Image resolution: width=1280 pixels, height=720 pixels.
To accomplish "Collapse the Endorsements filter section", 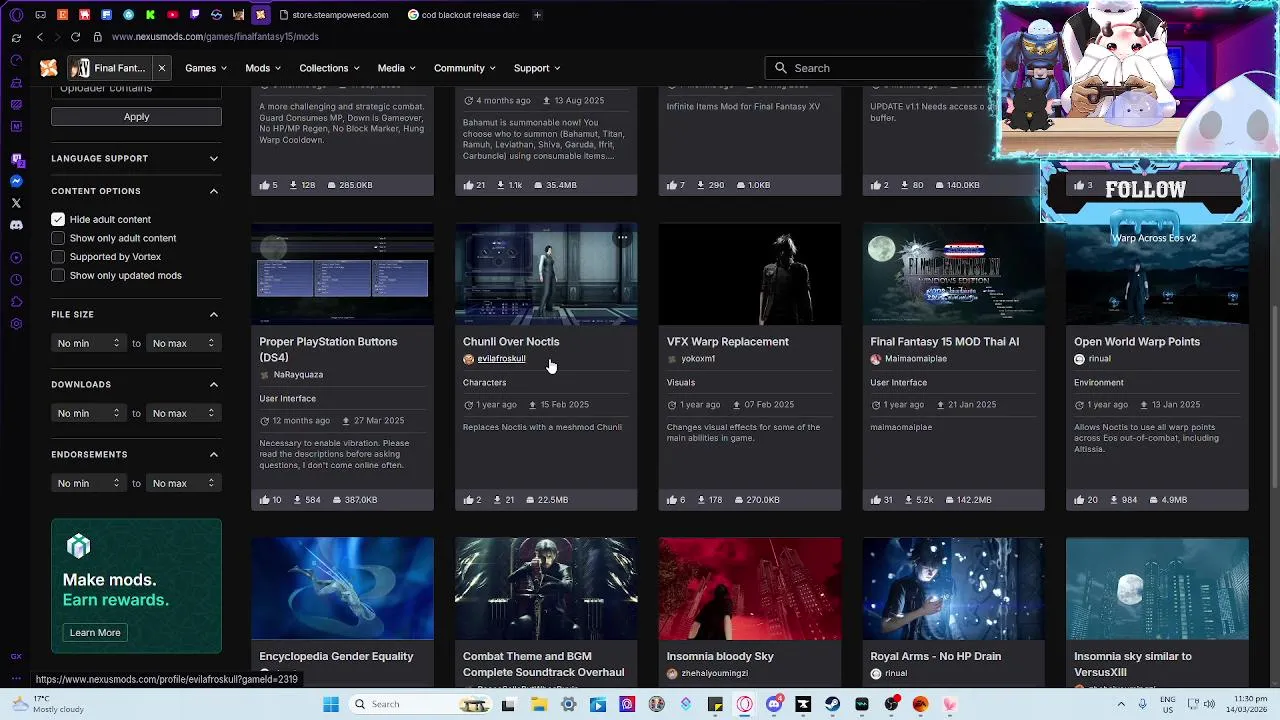I will [x=214, y=454].
